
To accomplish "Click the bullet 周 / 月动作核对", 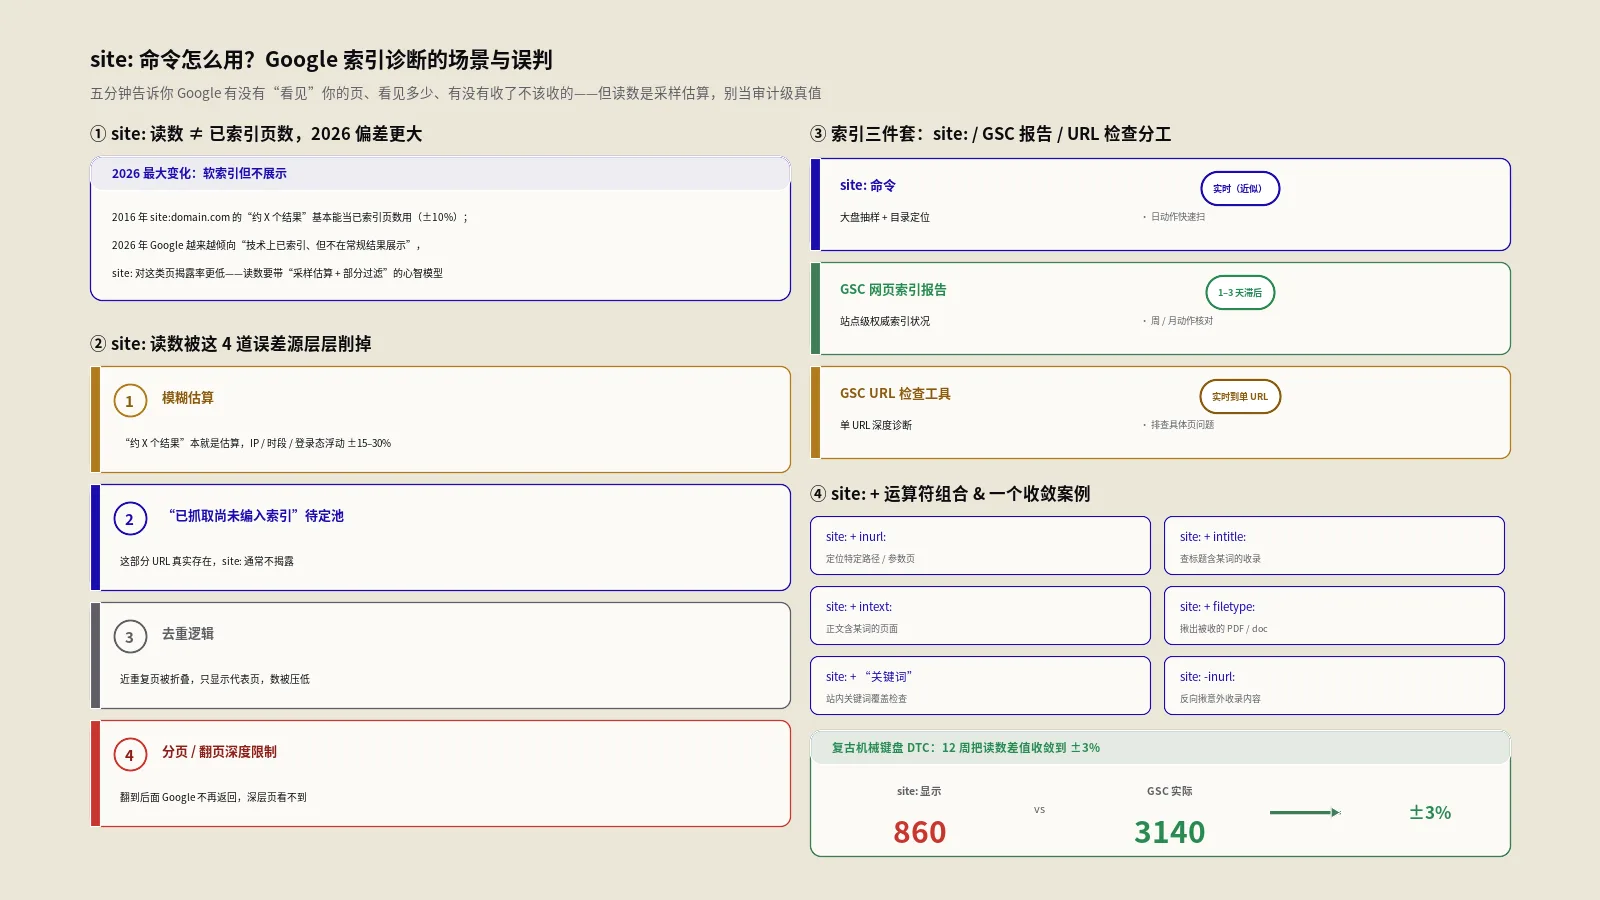I will [1178, 321].
